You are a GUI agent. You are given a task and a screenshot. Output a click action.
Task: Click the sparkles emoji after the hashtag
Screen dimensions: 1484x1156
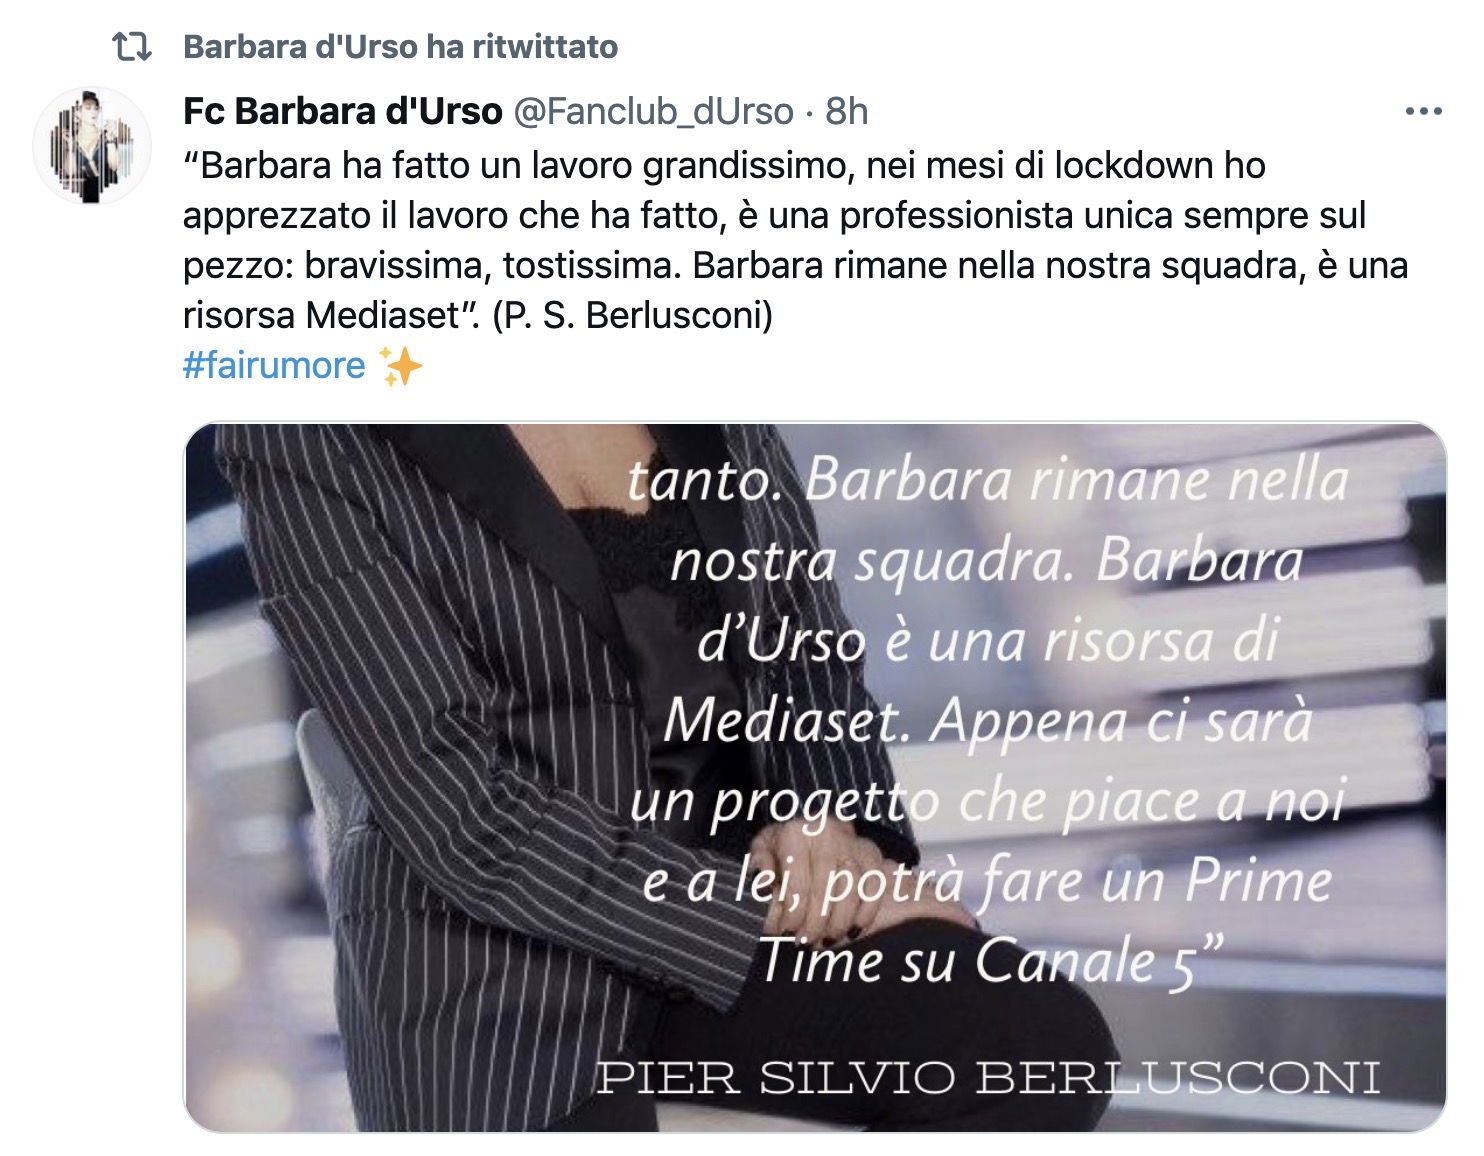[x=400, y=366]
